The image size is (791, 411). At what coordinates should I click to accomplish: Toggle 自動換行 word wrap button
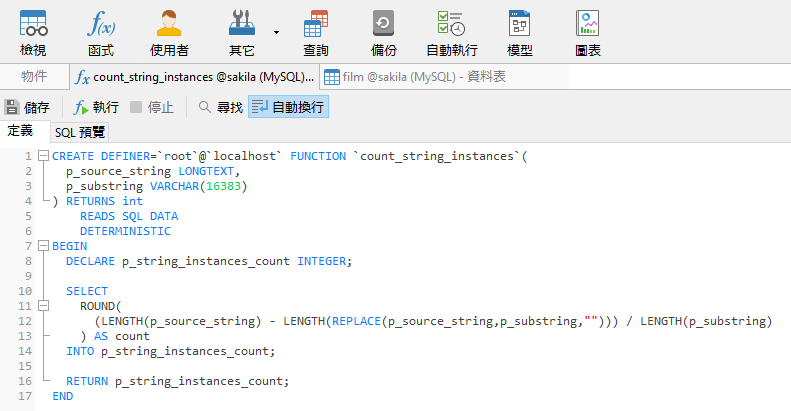[288, 107]
